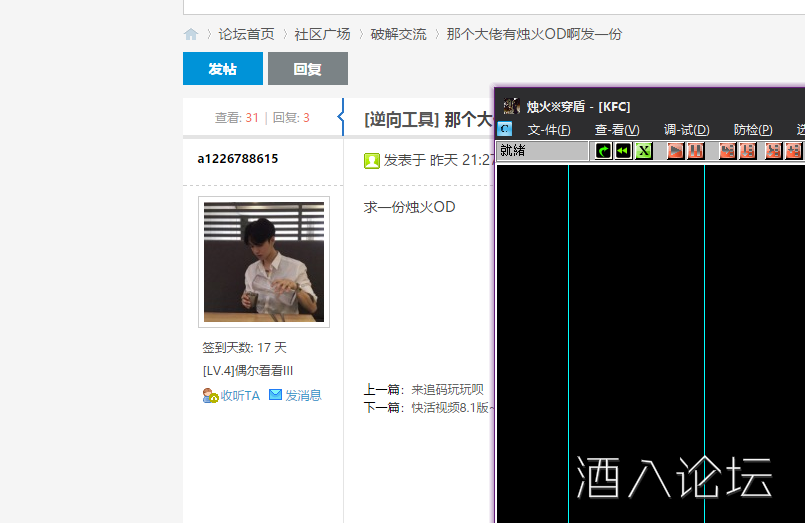Open the 破解交流 board link
The image size is (805, 523).
coord(398,34)
